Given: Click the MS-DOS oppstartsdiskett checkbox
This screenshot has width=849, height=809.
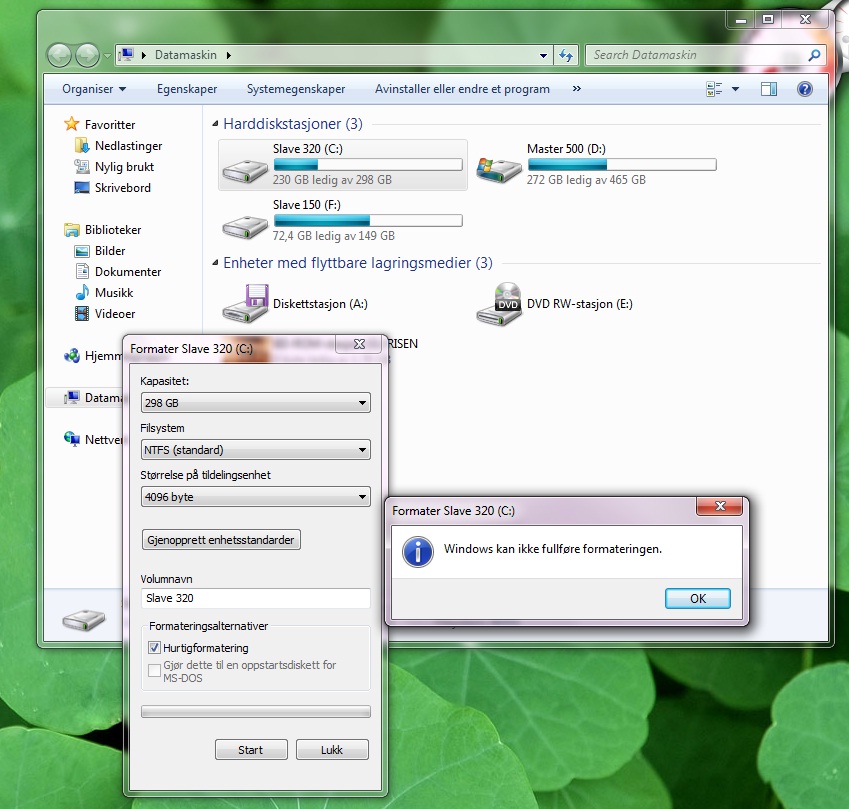Looking at the screenshot, I should point(154,670).
